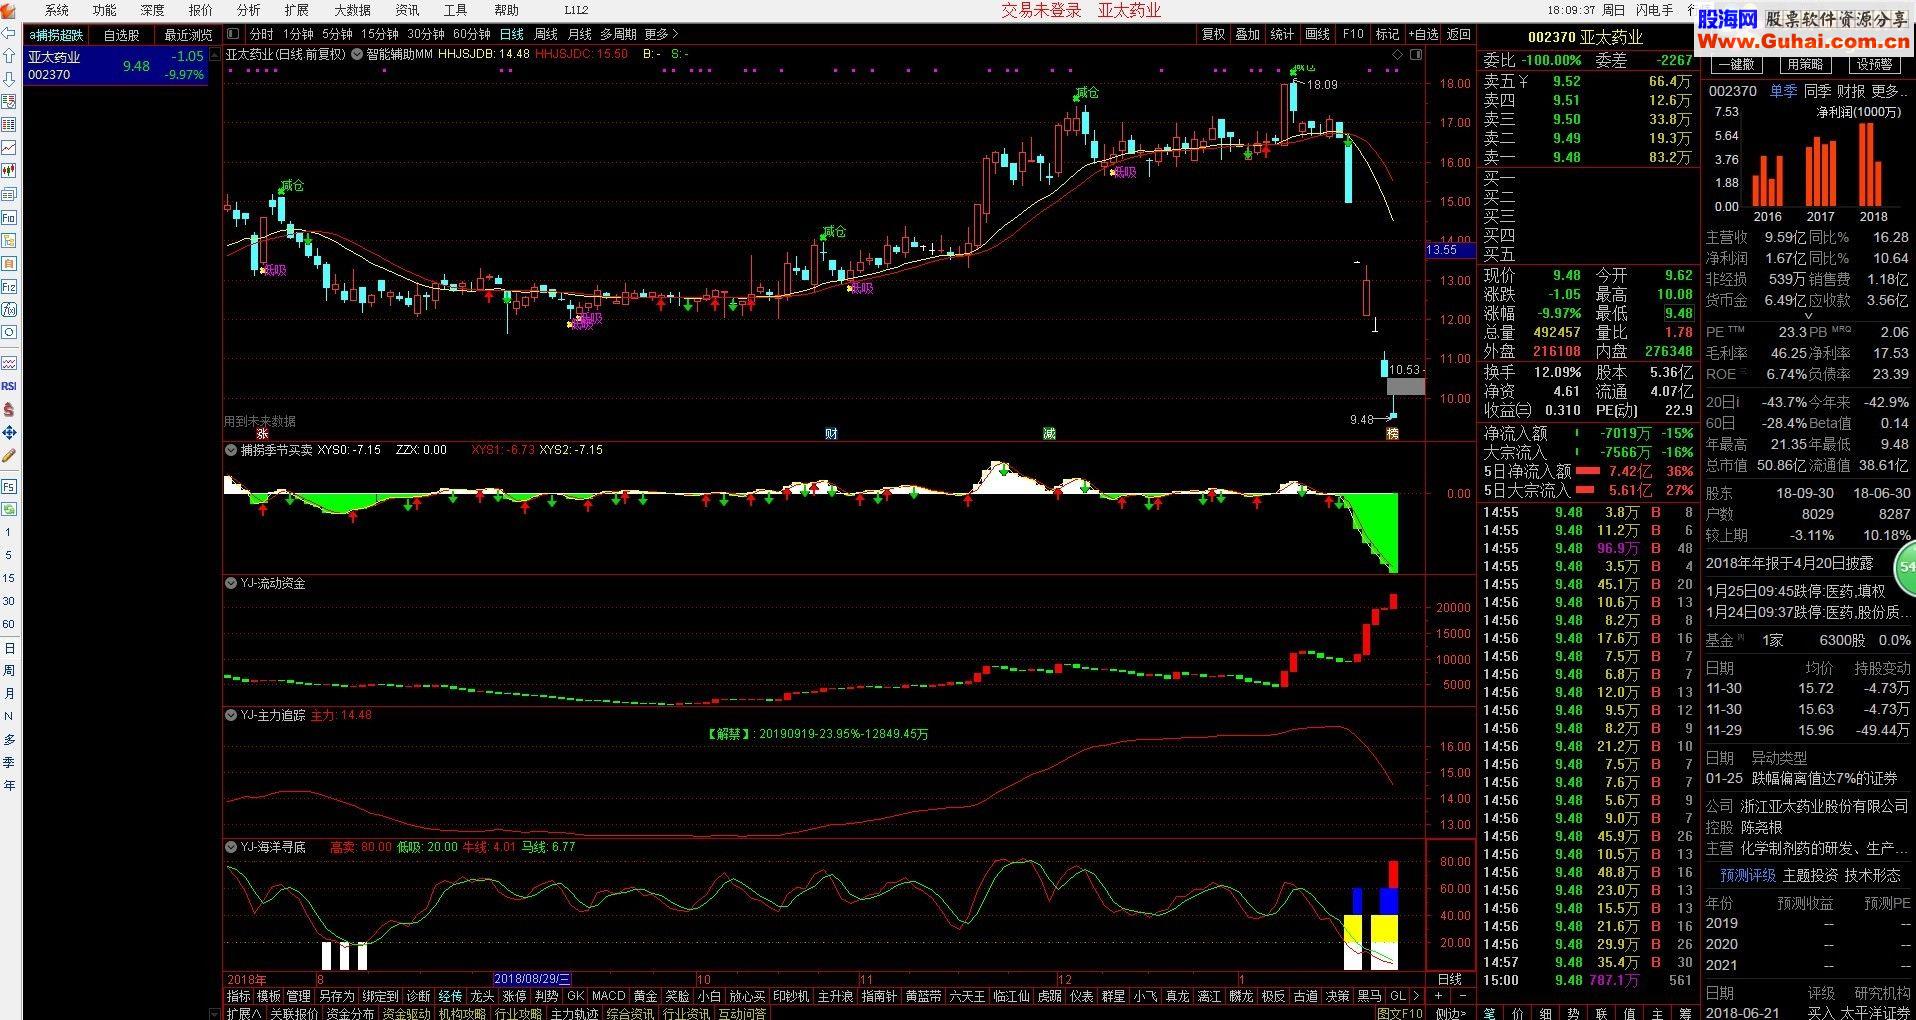
Task: Open the 功能 menu
Action: click(104, 10)
